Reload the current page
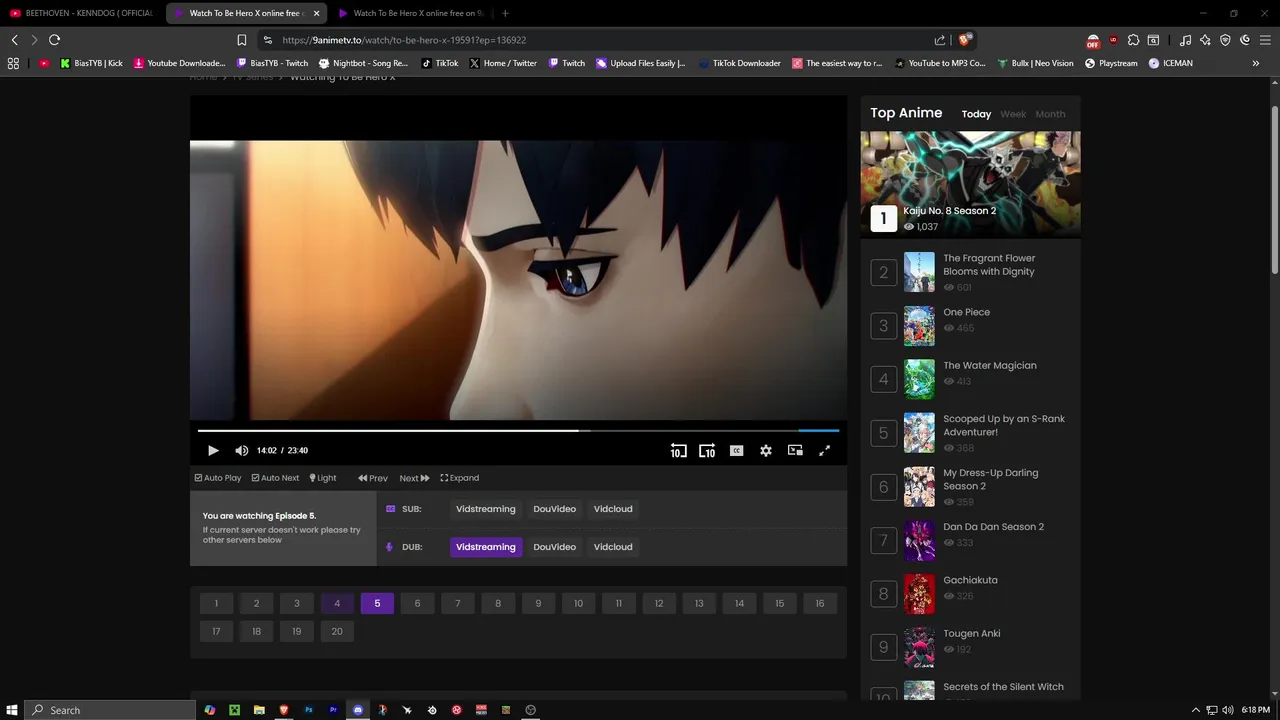Screen dimensions: 1280x720 [54, 40]
